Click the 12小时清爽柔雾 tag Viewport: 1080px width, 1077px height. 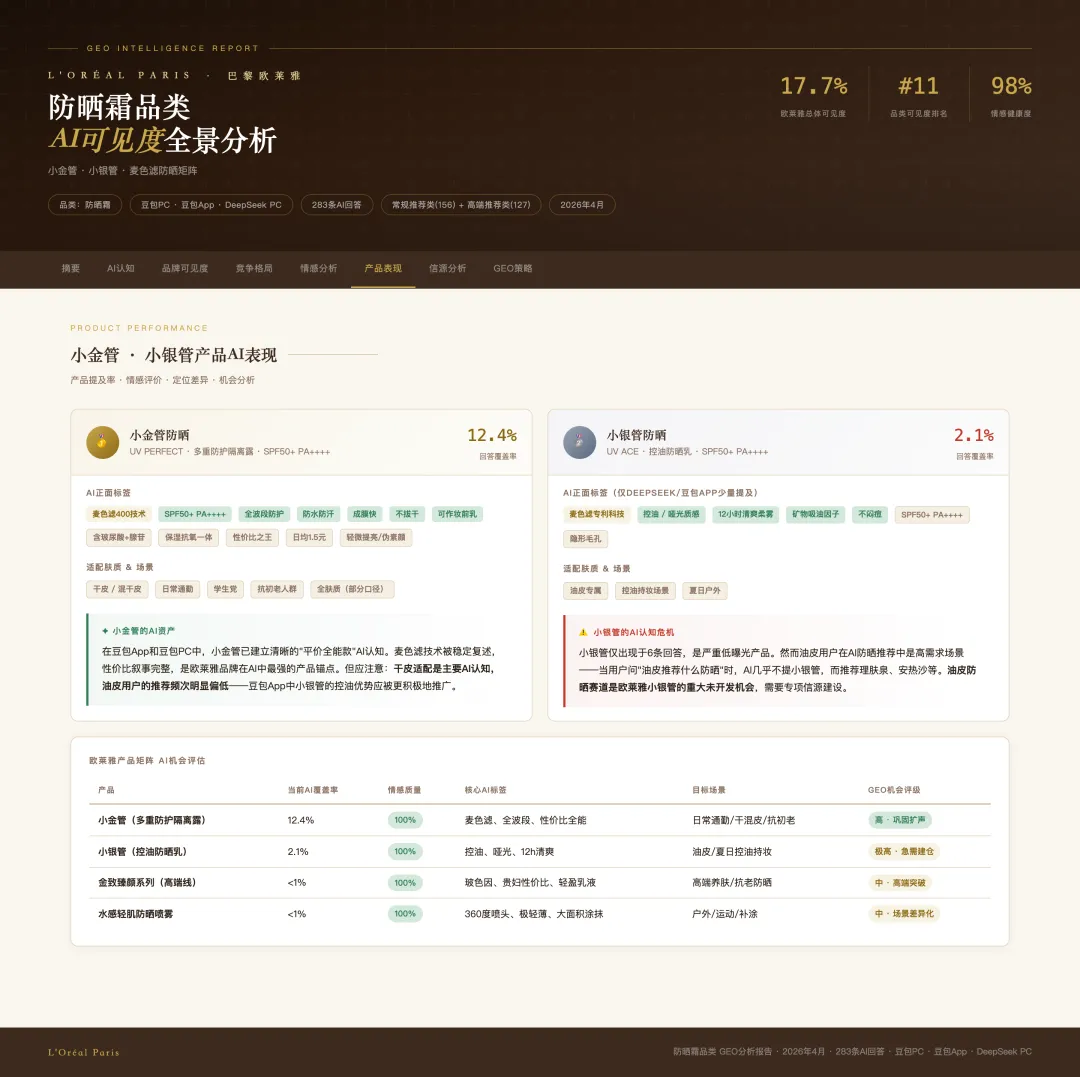coord(745,514)
